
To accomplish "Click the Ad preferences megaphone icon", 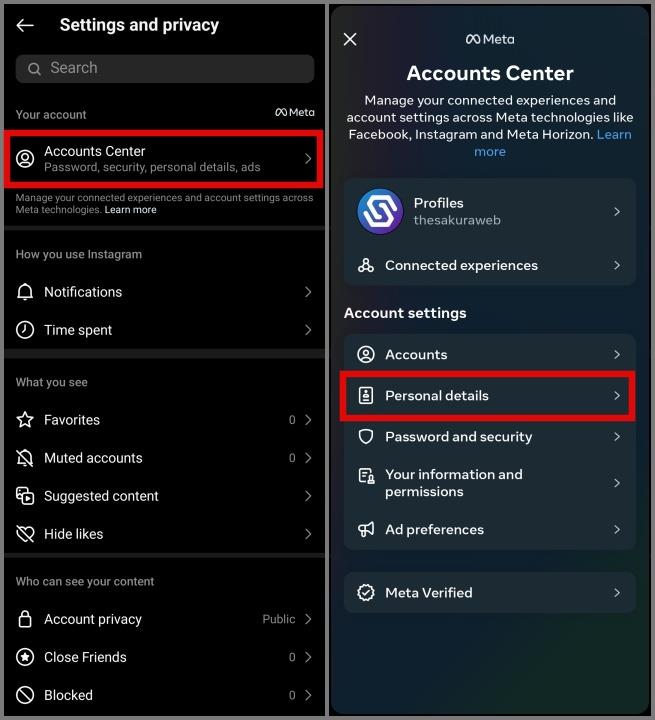I will coord(366,529).
